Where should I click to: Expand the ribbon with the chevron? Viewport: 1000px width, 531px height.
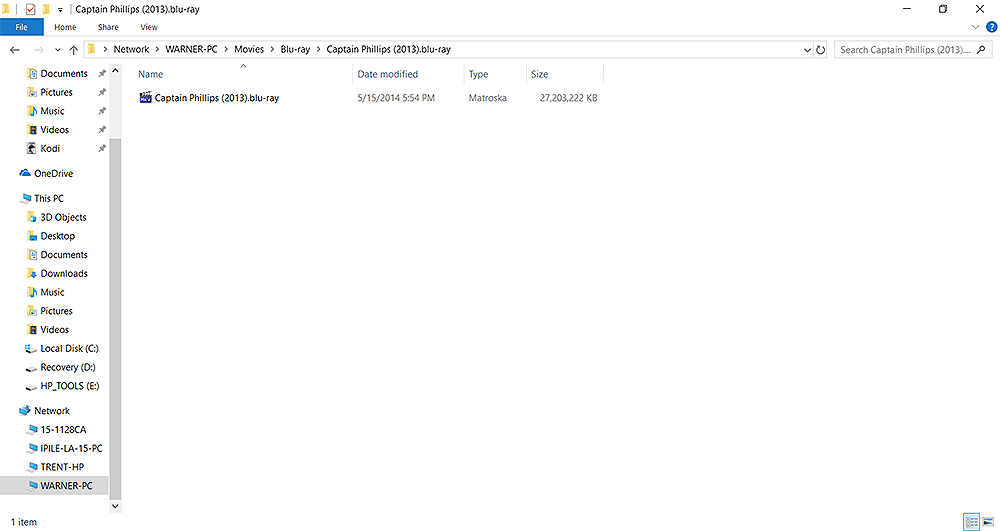coord(975,27)
